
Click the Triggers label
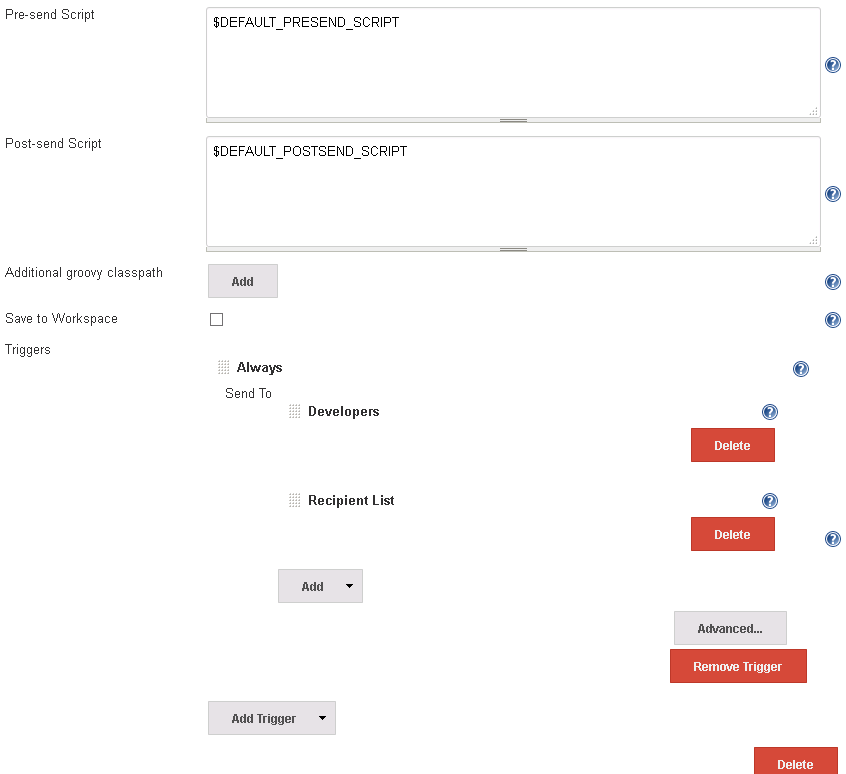28,350
